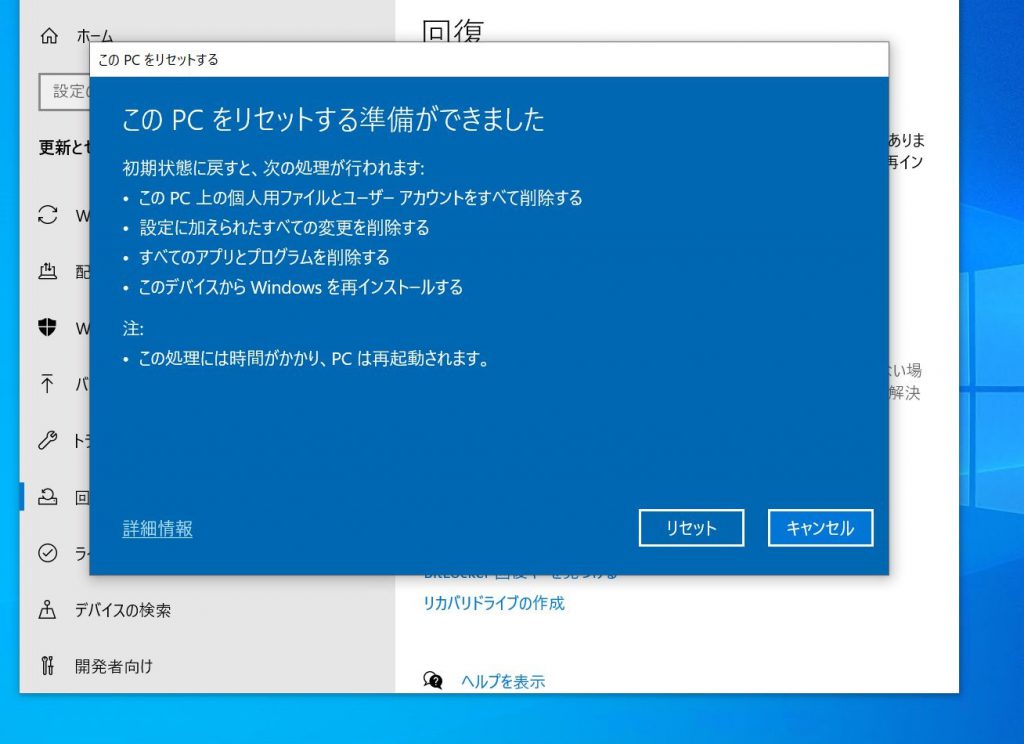Image resolution: width=1024 pixels, height=744 pixels.
Task: Click the 注: label in the dialog
Action: pyautogui.click(x=133, y=329)
